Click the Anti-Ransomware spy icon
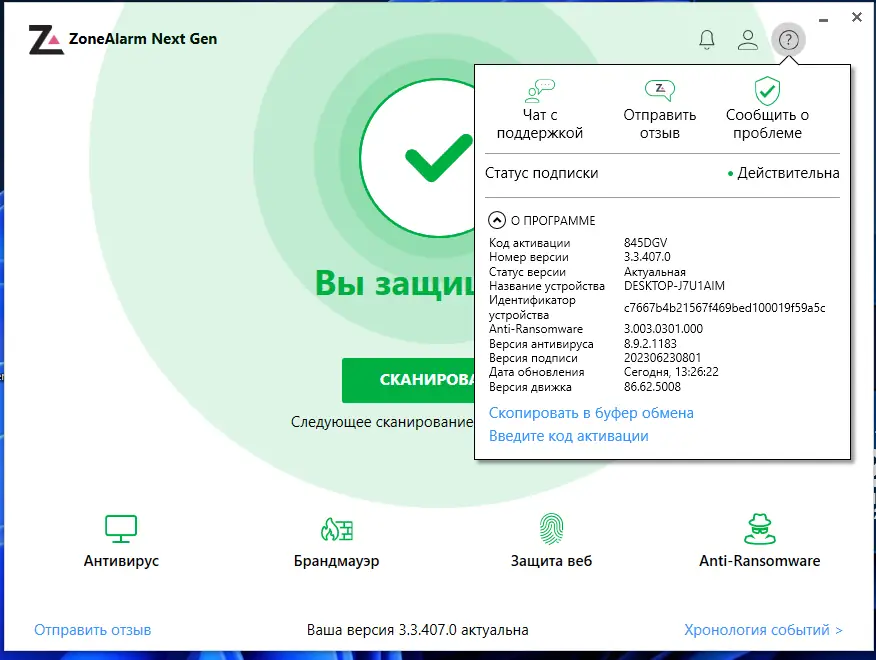Screen dimensions: 876x660 [x=760, y=529]
